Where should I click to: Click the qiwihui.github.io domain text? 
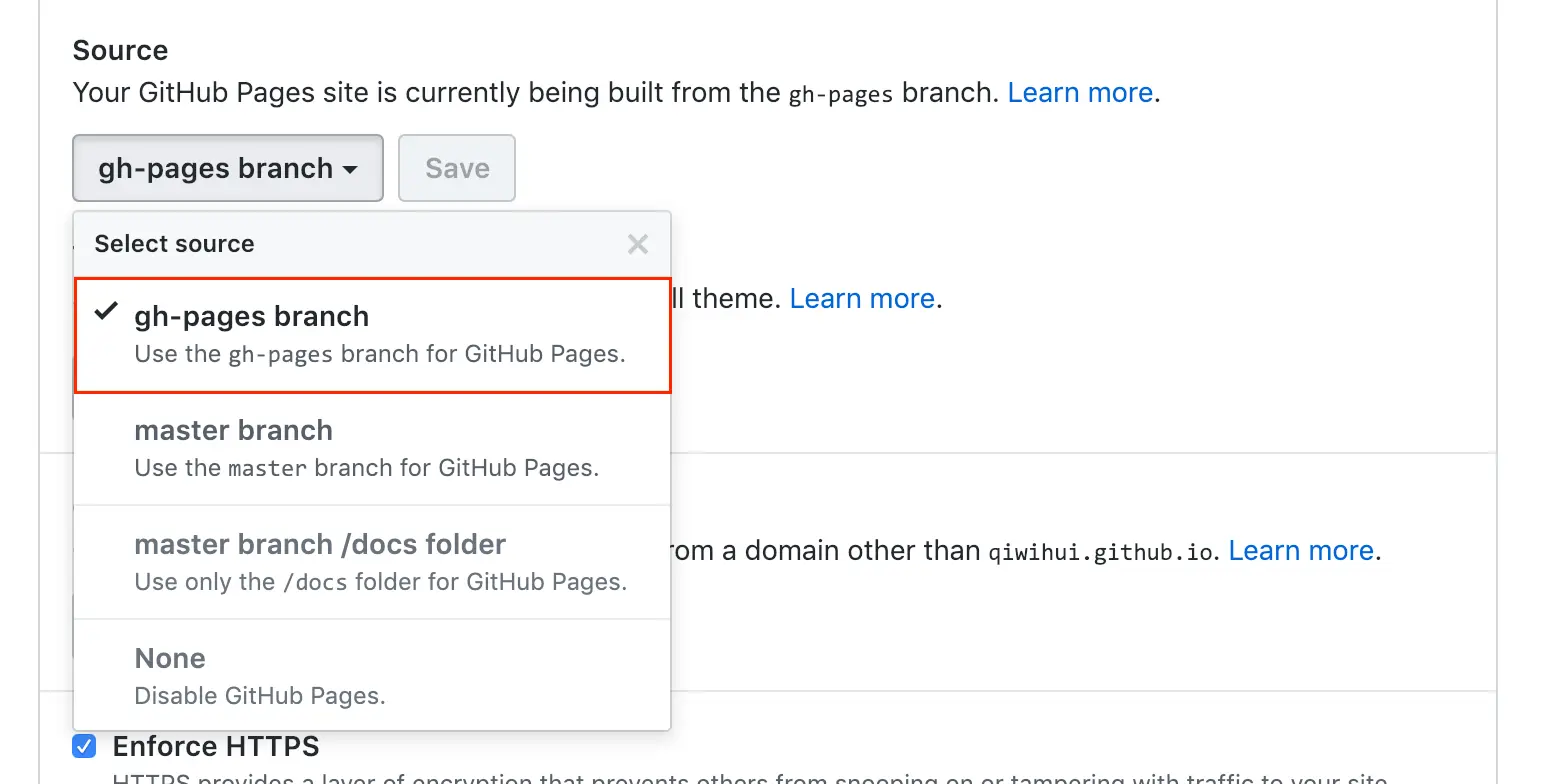coord(1097,551)
